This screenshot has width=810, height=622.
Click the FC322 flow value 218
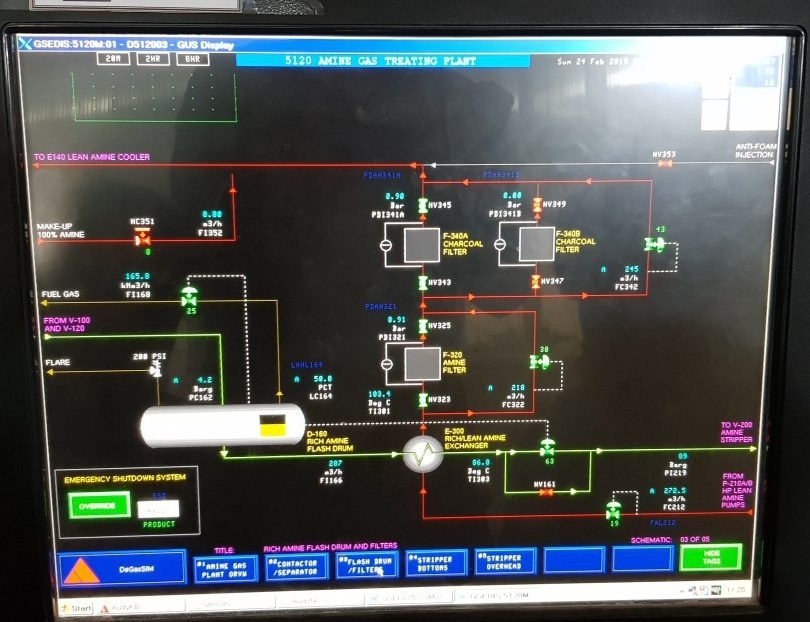point(518,387)
